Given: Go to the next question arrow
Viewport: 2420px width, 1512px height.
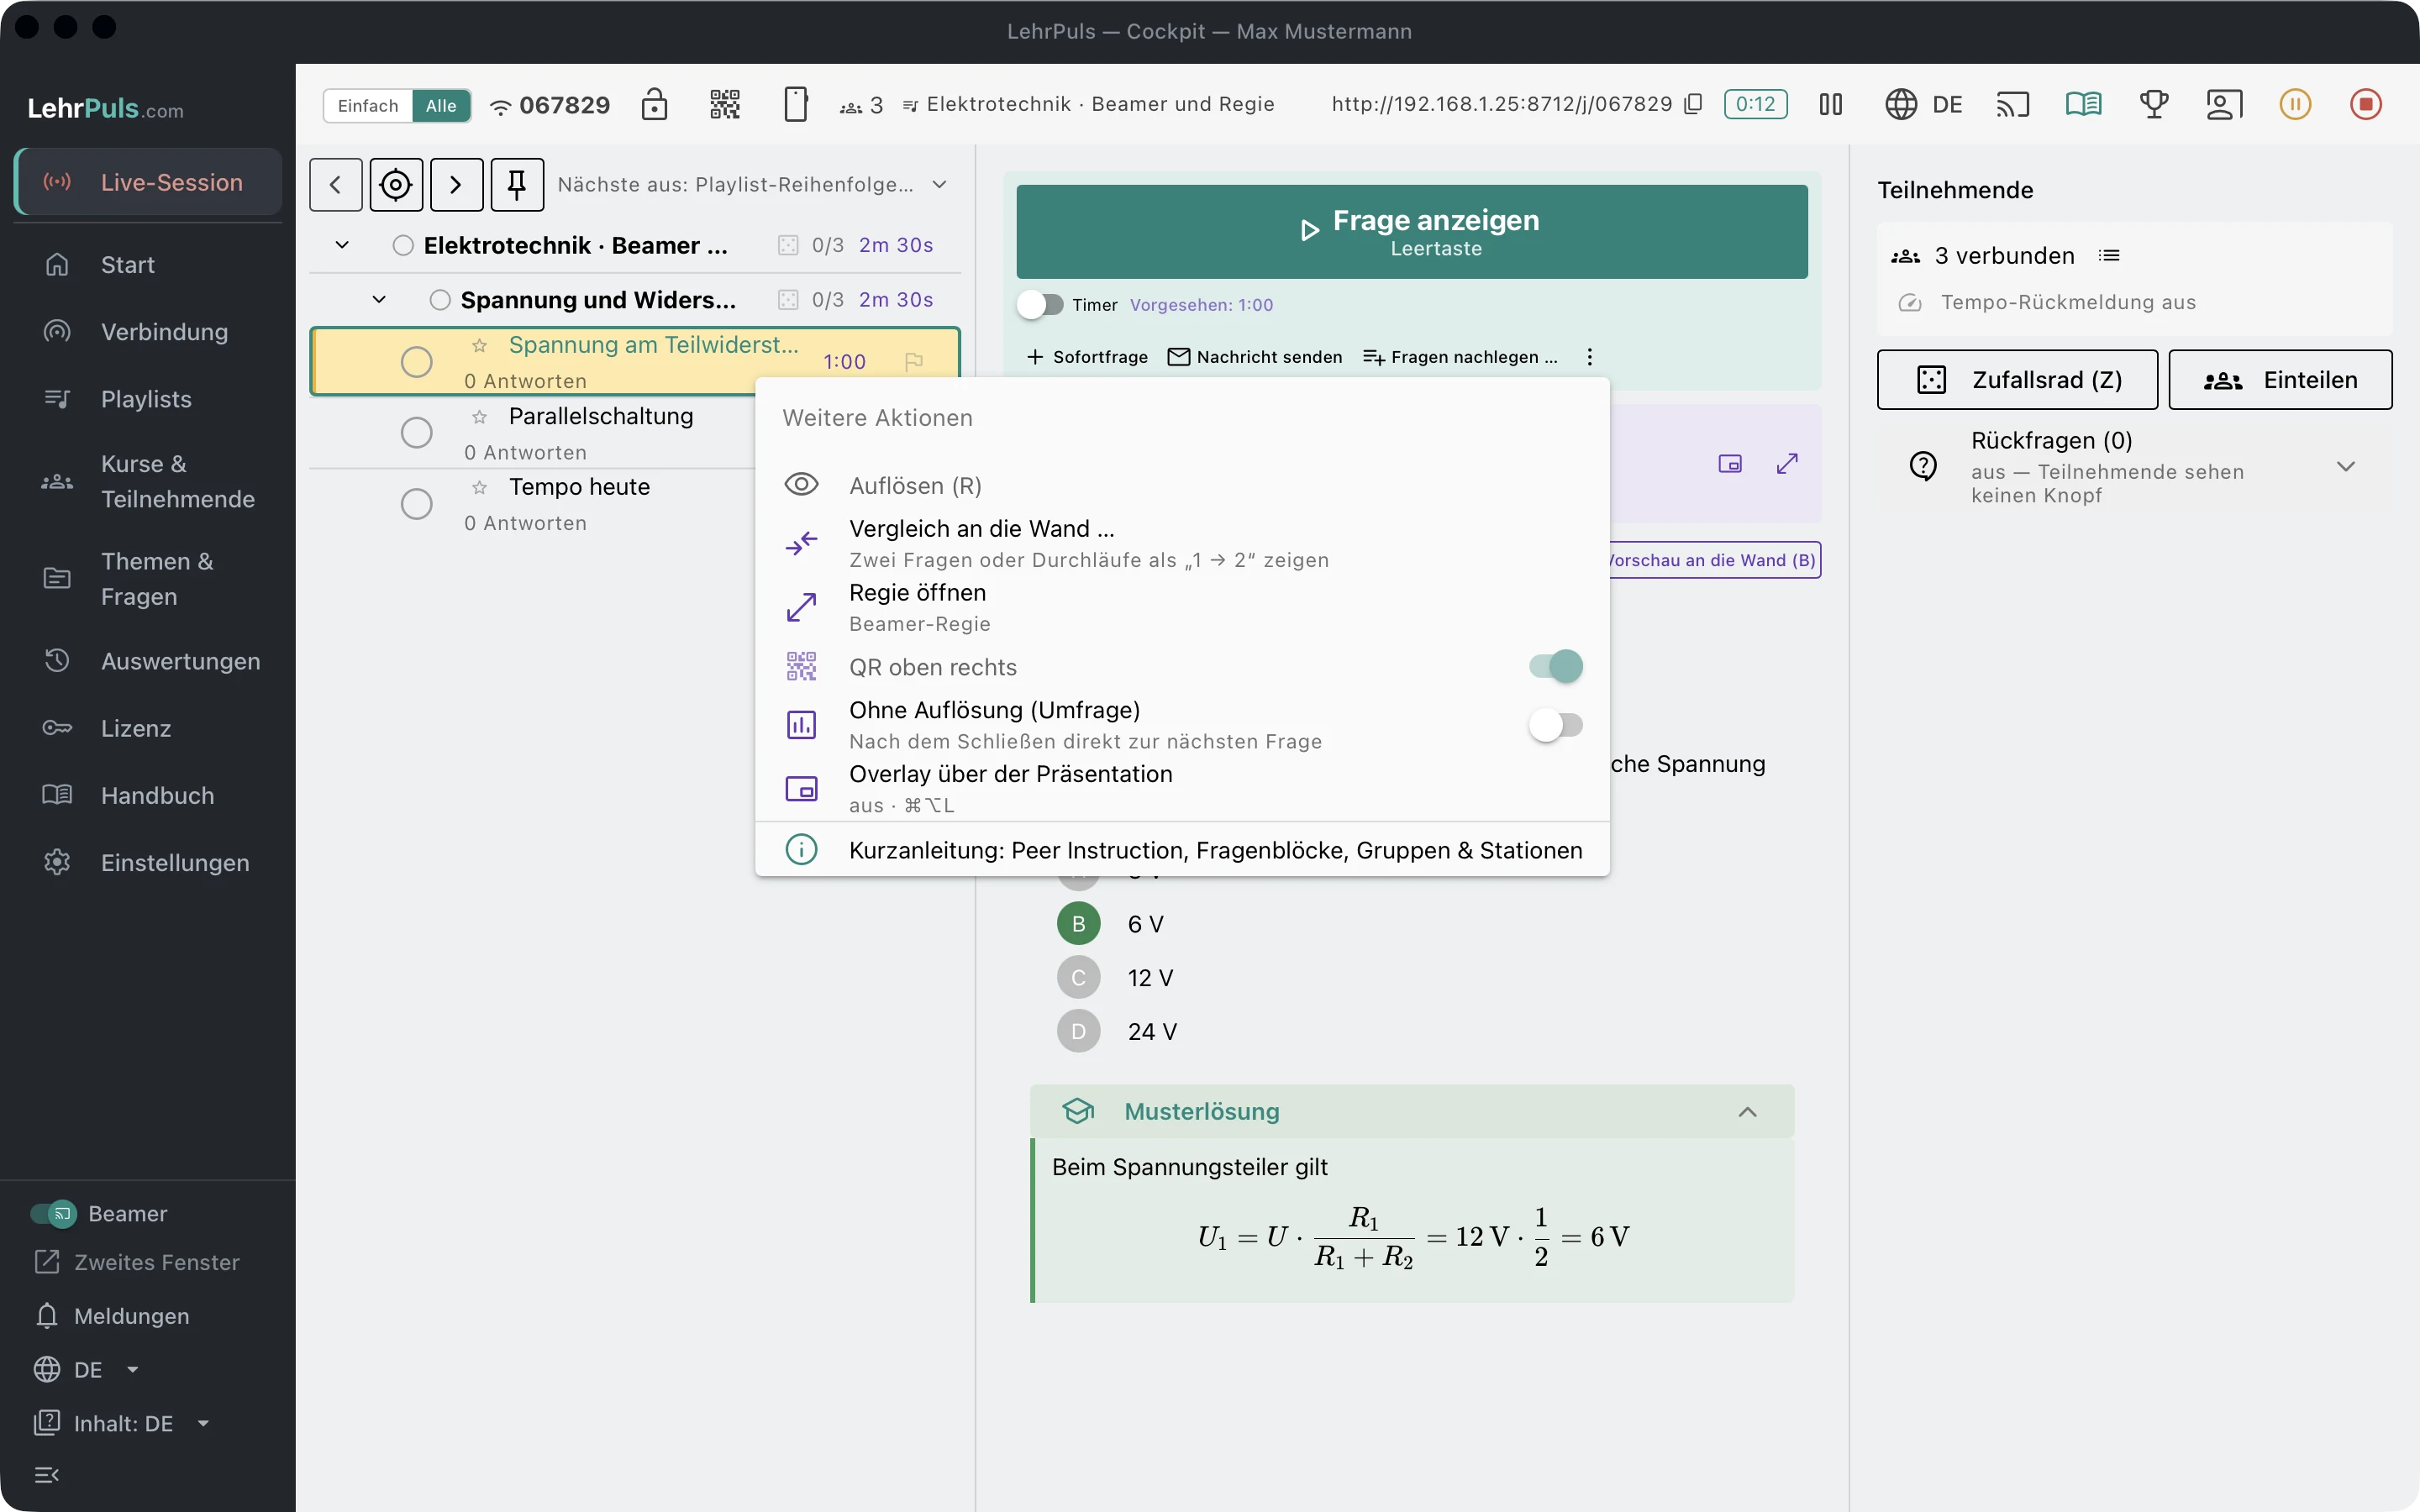Looking at the screenshot, I should (457, 185).
